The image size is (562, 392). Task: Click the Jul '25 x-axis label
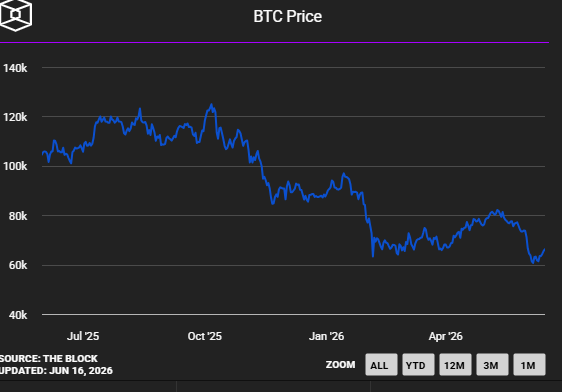(83, 336)
